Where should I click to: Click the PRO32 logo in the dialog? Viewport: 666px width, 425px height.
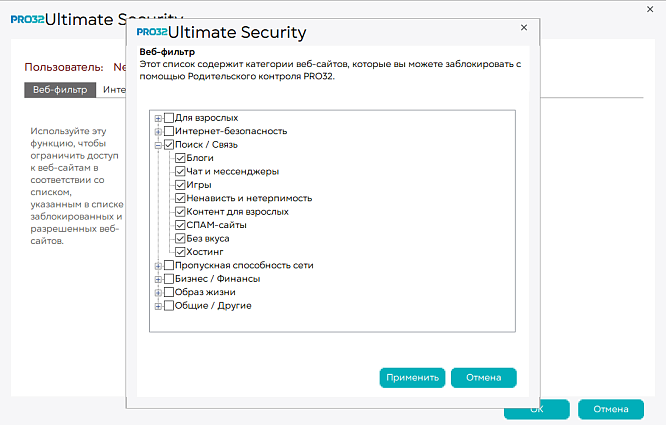tap(152, 32)
